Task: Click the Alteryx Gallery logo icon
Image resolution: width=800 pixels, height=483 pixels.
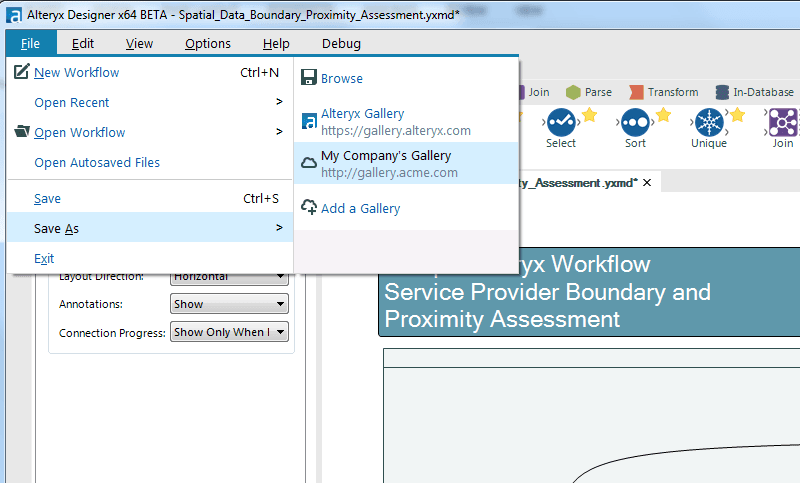Action: pos(309,121)
